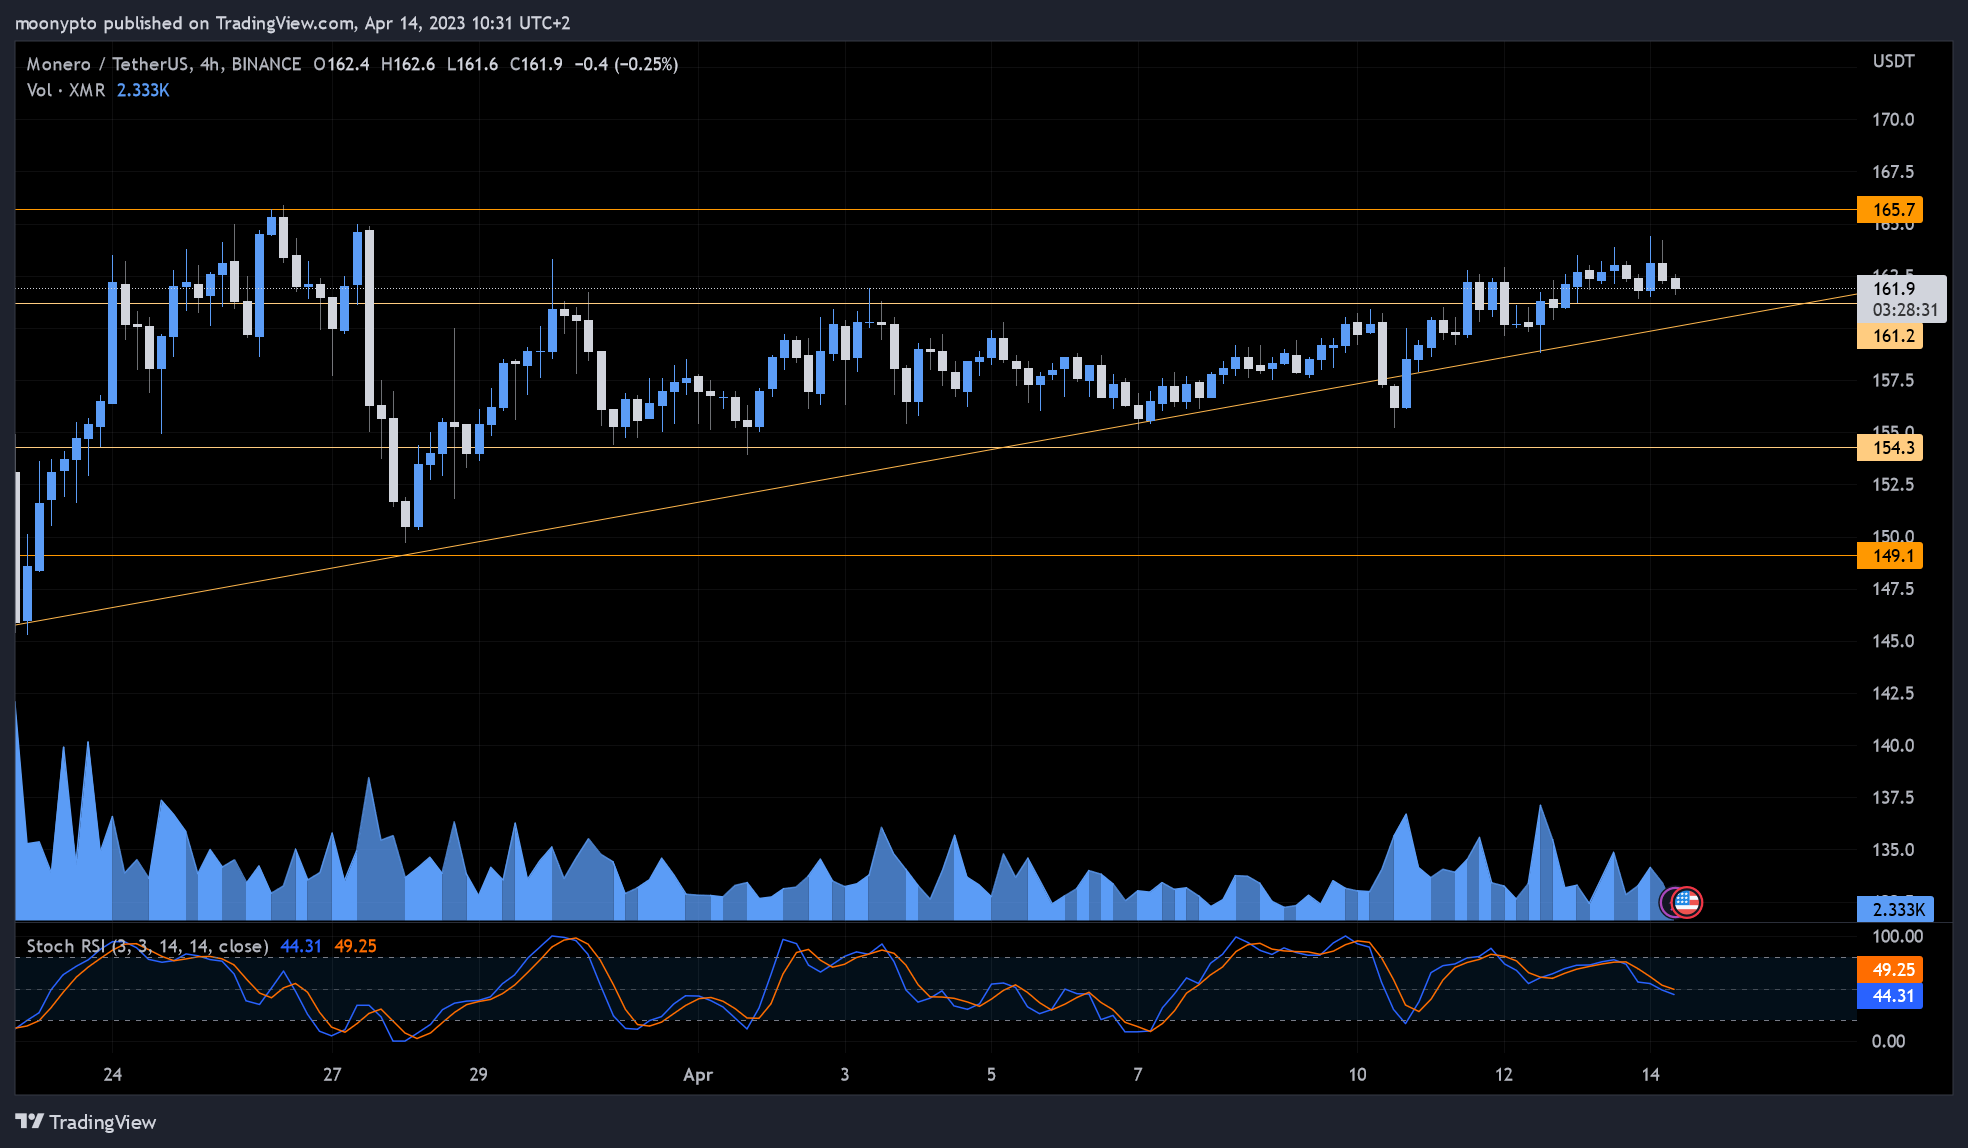Click the open value O162.4 in legend

click(x=341, y=64)
